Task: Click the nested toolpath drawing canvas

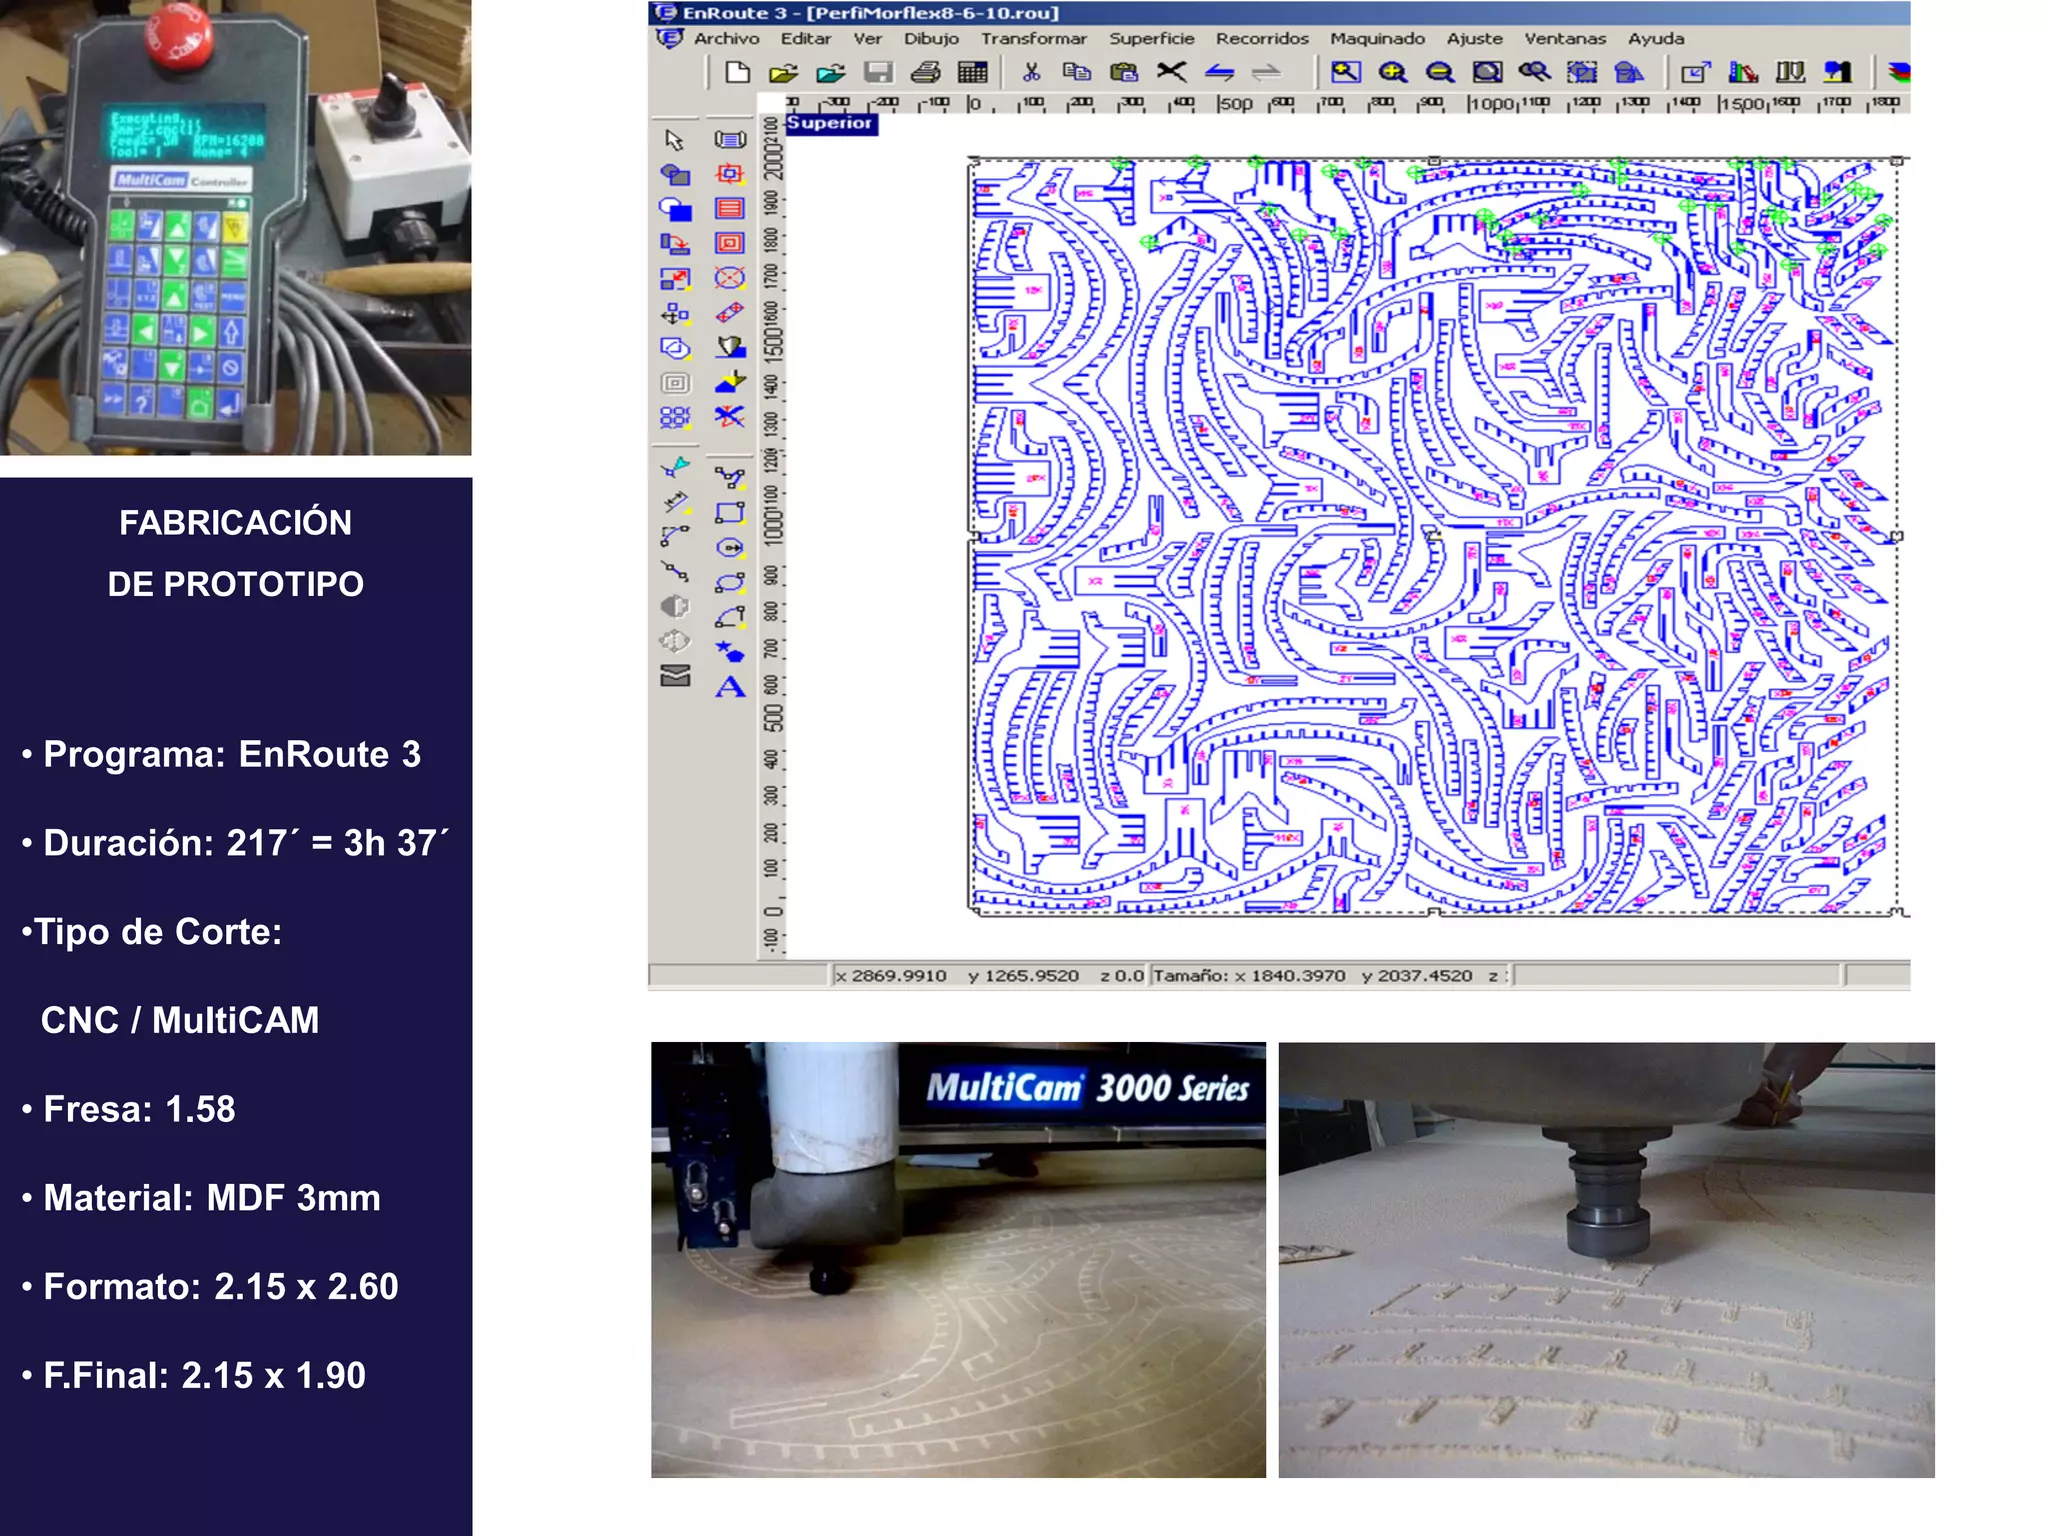Action: [x=1433, y=536]
